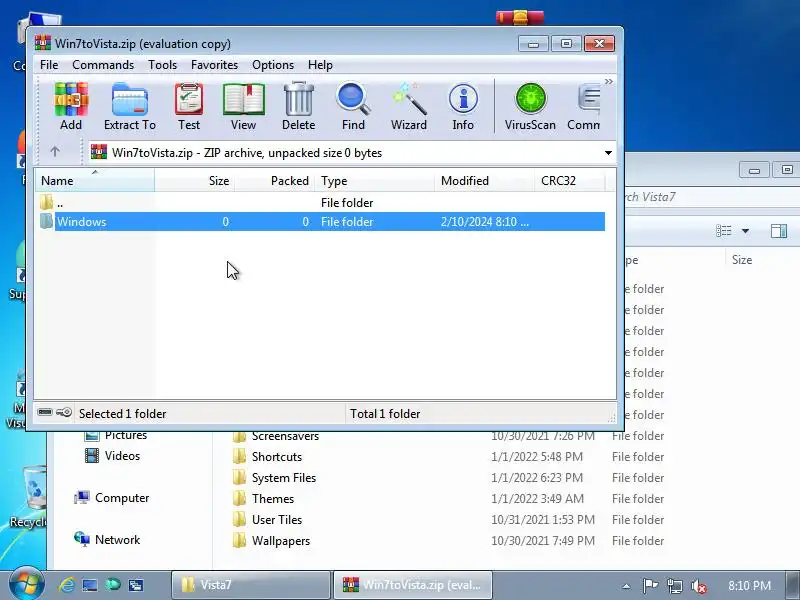Screen dimensions: 800x600
Task: Launch Internet Explorer from taskbar
Action: 67,585
